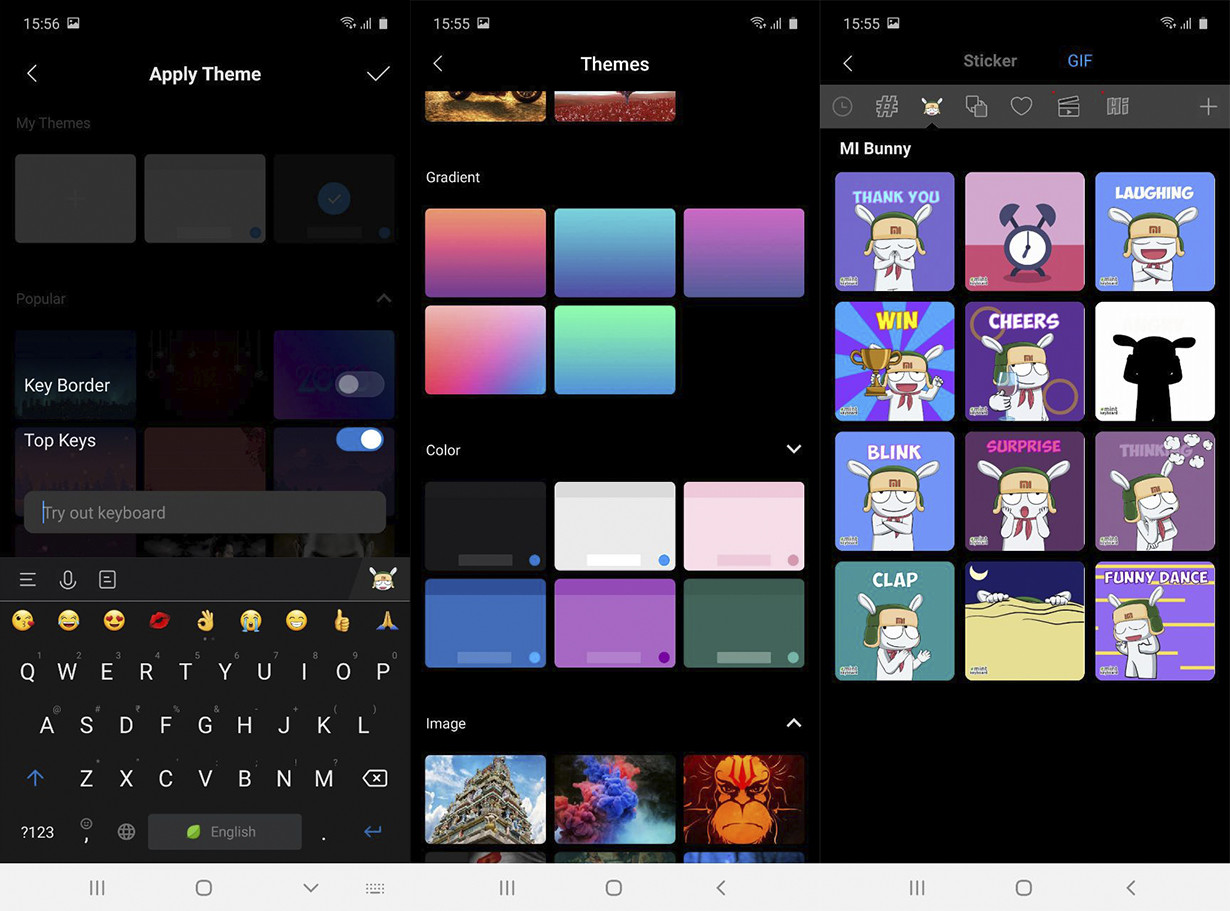Collapse the Image section

pyautogui.click(x=793, y=723)
